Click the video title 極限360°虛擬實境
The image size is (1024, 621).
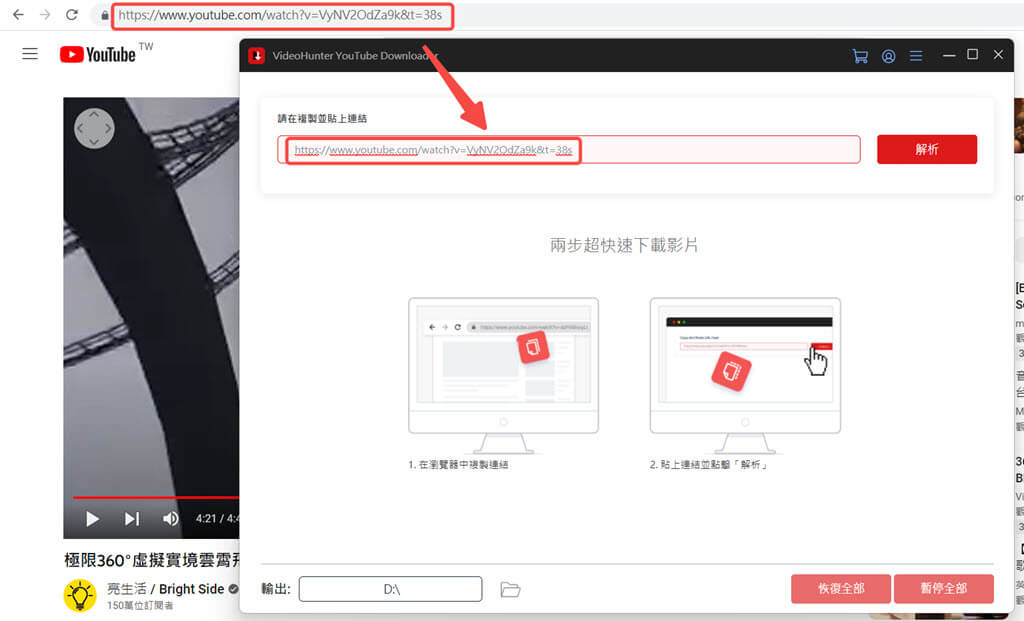152,560
